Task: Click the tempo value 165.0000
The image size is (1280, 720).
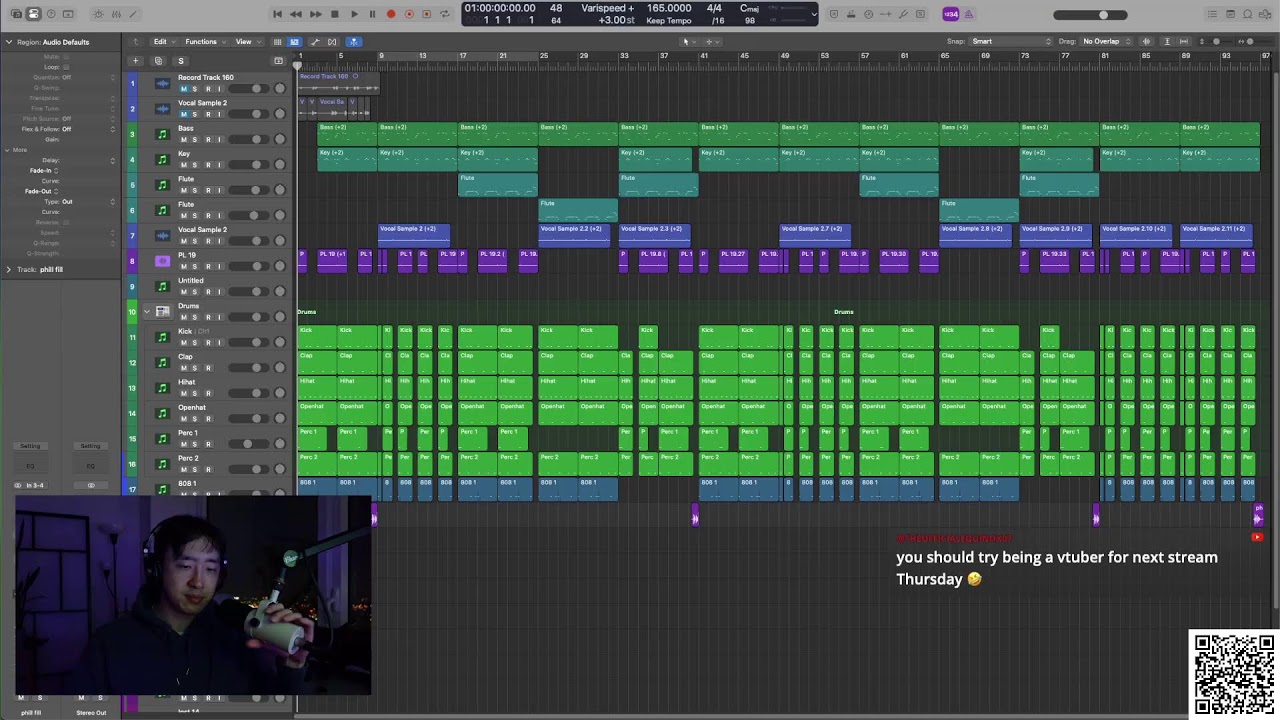Action: click(668, 8)
